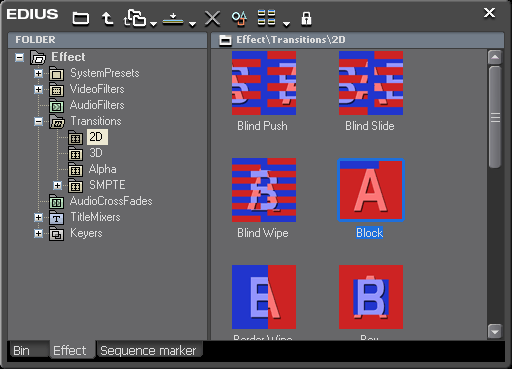Select the Blind Wipe transition thumbnail
Image resolution: width=512 pixels, height=369 pixels.
coord(264,190)
